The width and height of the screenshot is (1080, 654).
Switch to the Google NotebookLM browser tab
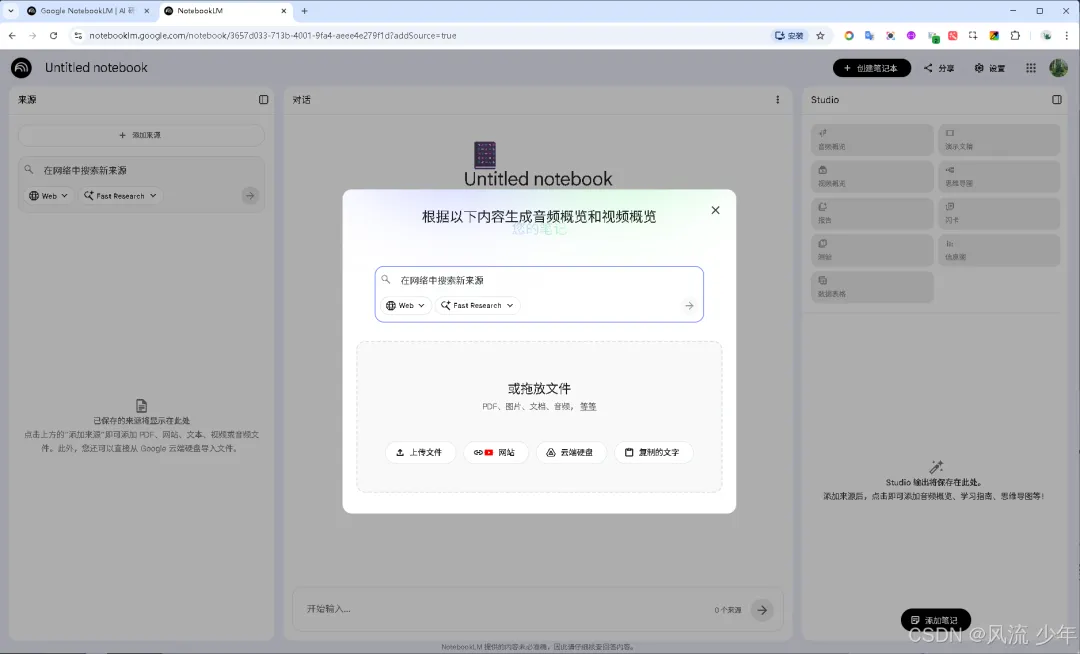(x=88, y=11)
